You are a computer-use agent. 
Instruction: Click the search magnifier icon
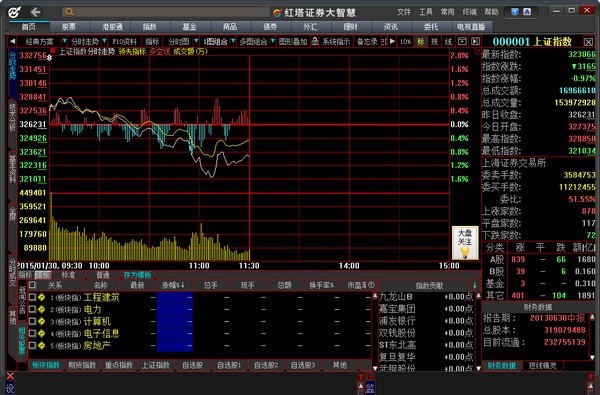click(x=69, y=12)
